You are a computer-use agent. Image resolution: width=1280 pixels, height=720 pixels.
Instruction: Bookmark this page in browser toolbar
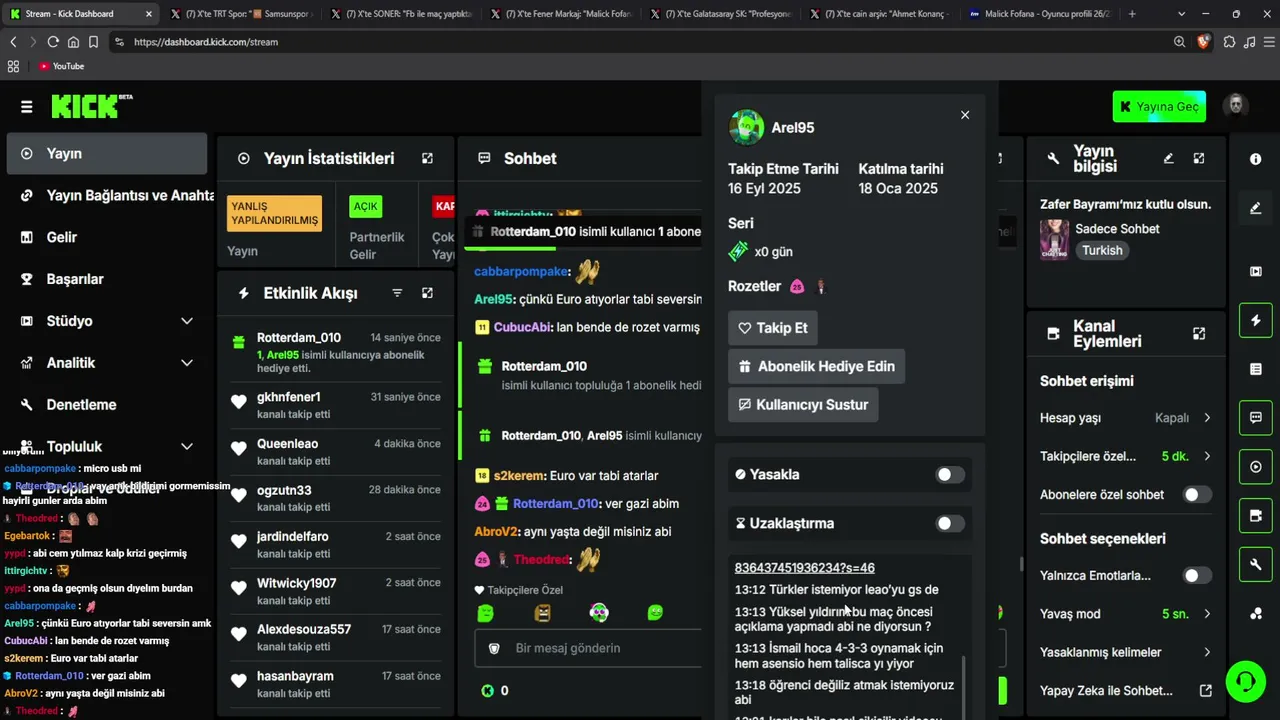click(x=93, y=42)
